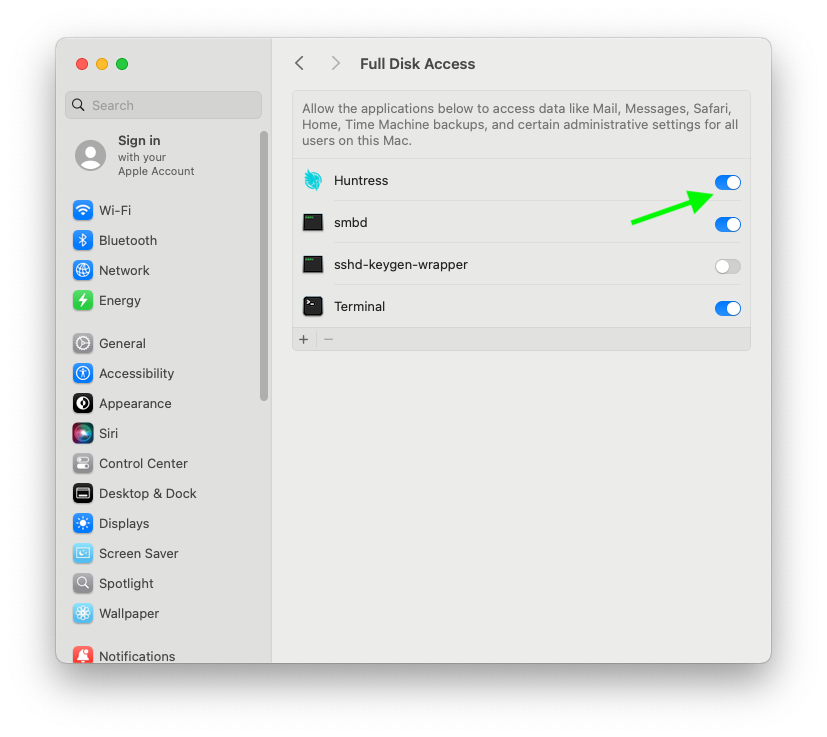The image size is (827, 737).
Task: Select the sshd-keygen-wrapper row label
Action: 401,264
